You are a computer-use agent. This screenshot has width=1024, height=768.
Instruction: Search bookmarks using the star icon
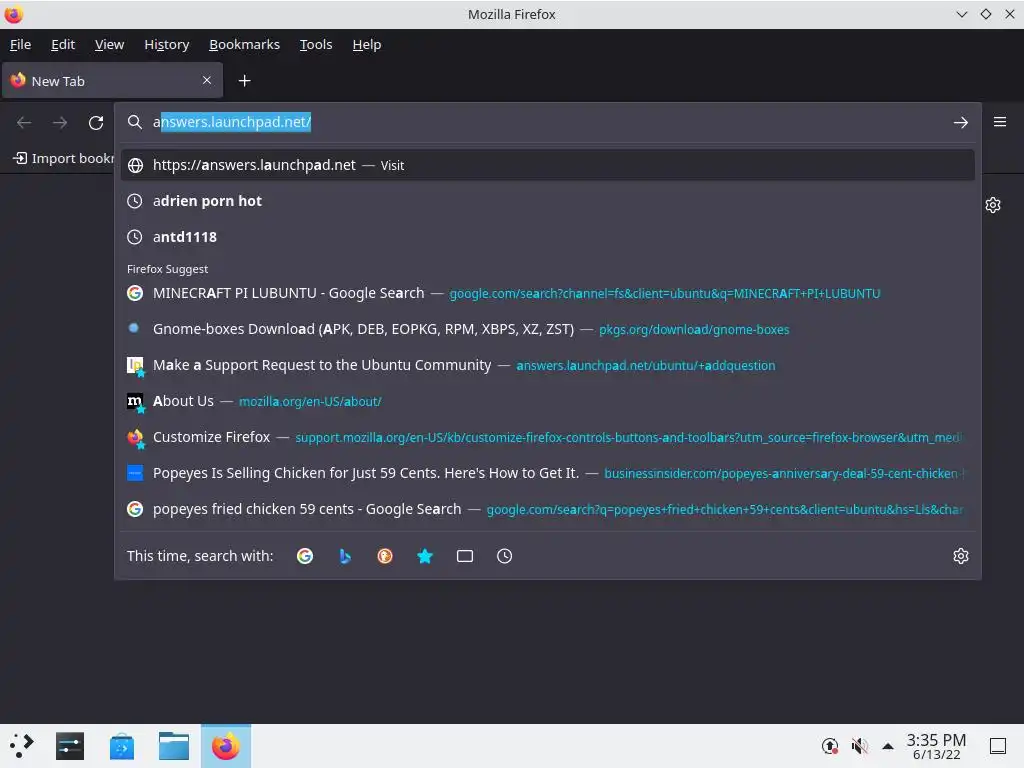click(424, 556)
